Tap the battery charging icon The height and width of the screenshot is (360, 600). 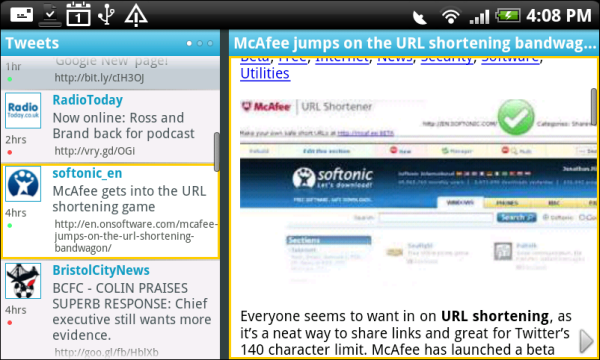[508, 16]
